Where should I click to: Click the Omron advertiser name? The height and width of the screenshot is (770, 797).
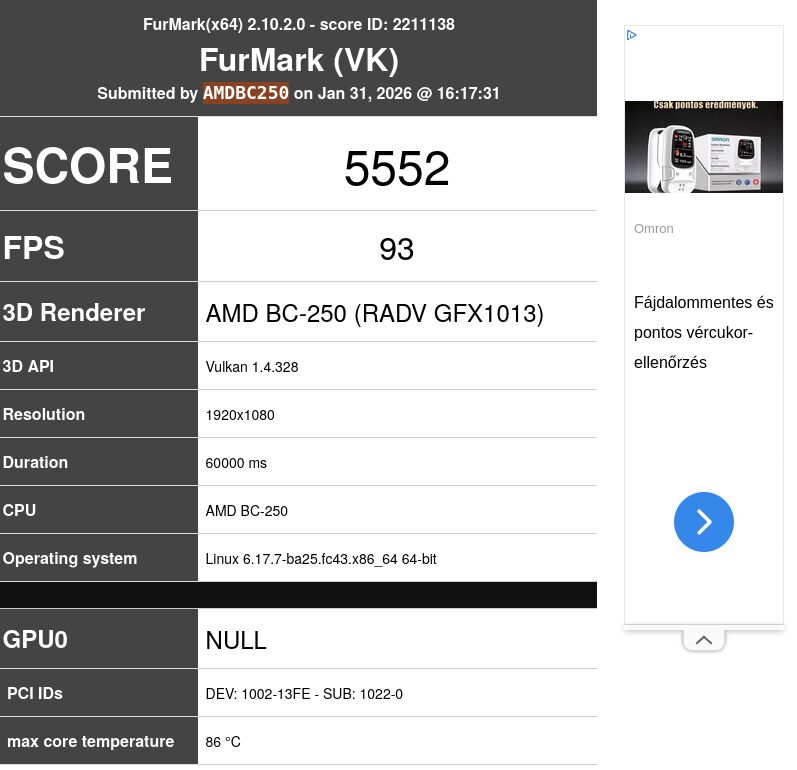654,229
